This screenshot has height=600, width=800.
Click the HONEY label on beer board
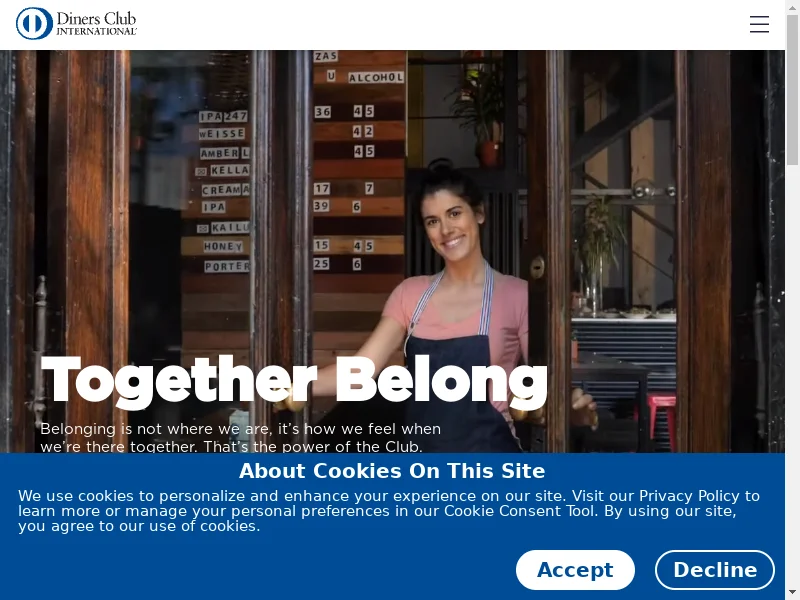coord(223,246)
